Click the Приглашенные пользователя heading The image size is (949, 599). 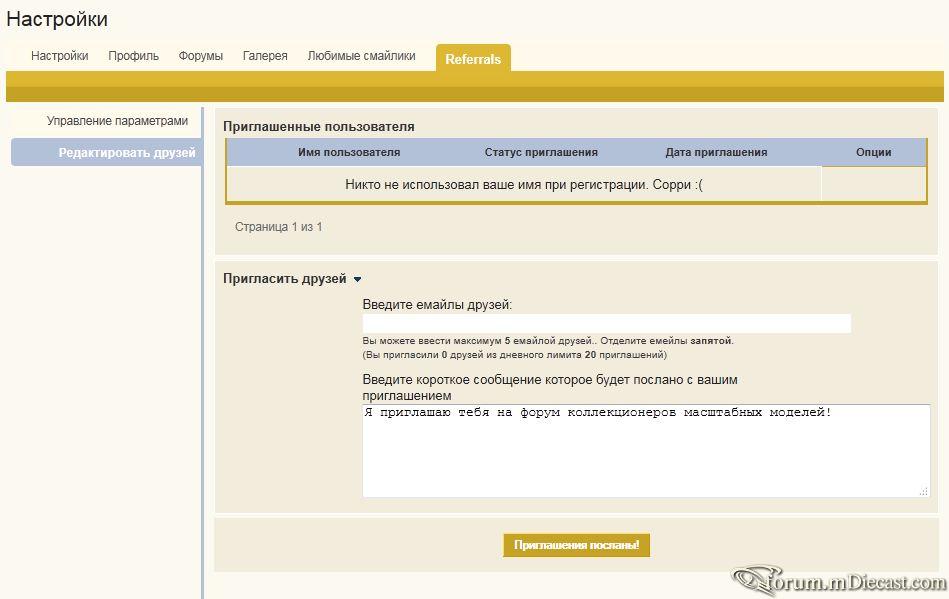click(318, 126)
